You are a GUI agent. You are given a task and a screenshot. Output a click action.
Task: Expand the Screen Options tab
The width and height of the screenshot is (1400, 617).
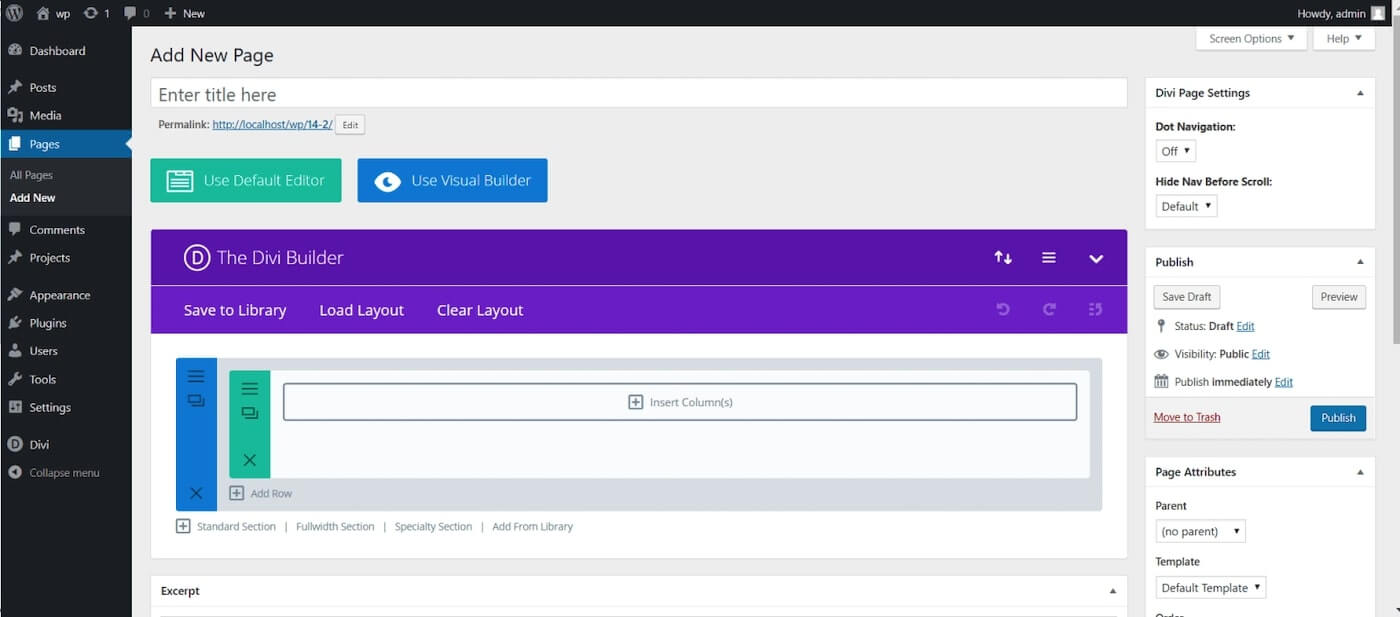coord(1251,39)
